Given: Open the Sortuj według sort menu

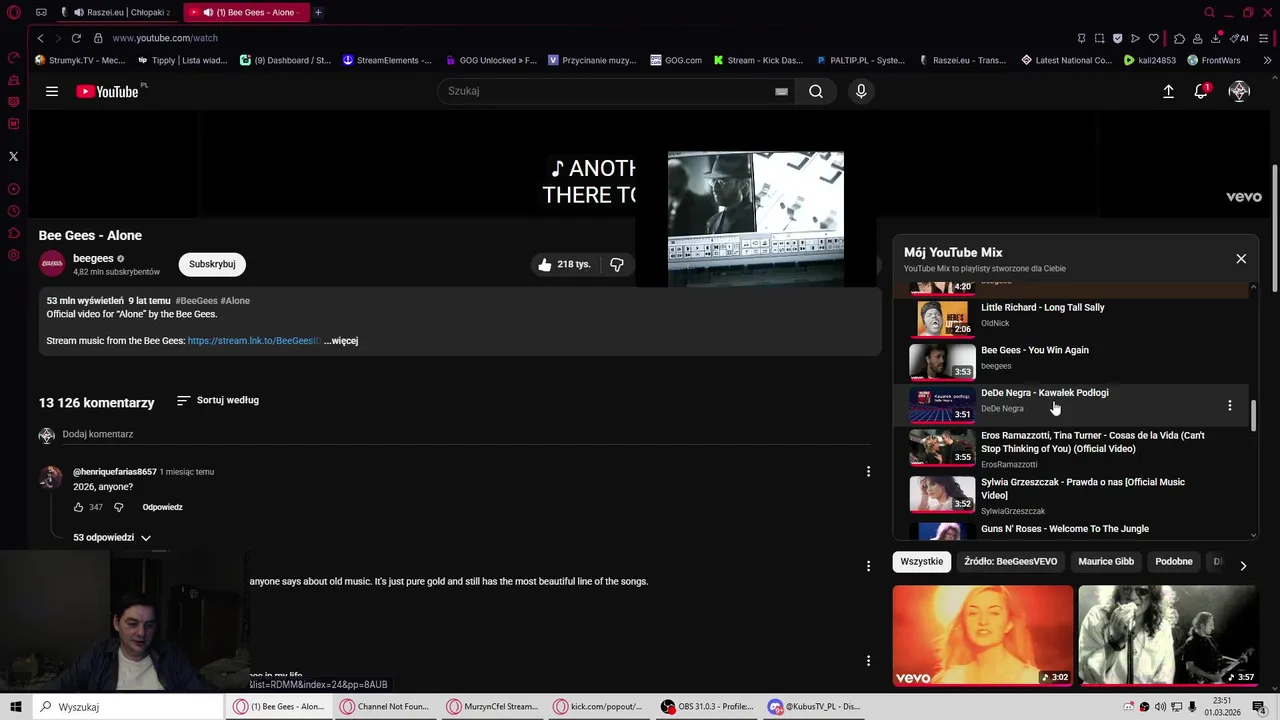Looking at the screenshot, I should 218,400.
